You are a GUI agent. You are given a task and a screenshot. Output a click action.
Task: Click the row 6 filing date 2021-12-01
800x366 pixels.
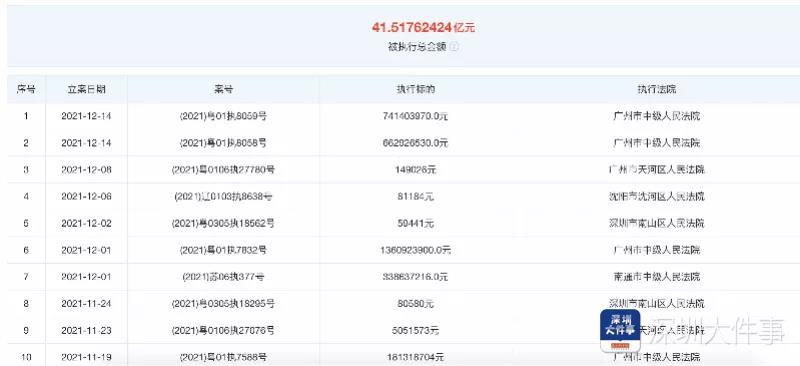coord(86,250)
